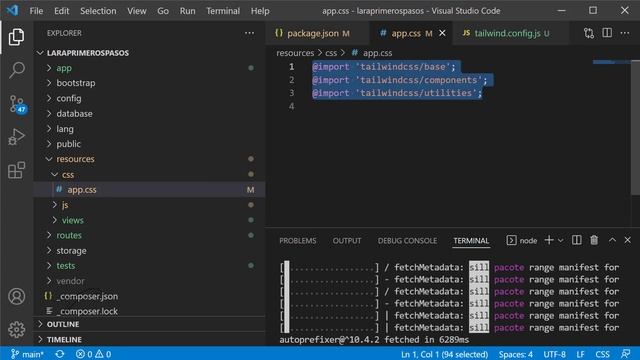The image size is (640, 360).
Task: Maximize the panel size with caret icon
Action: point(612,240)
